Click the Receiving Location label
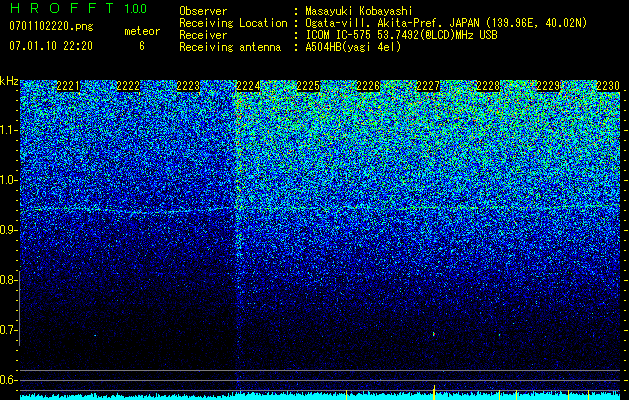Screen dimensions: 629x400 233,23
